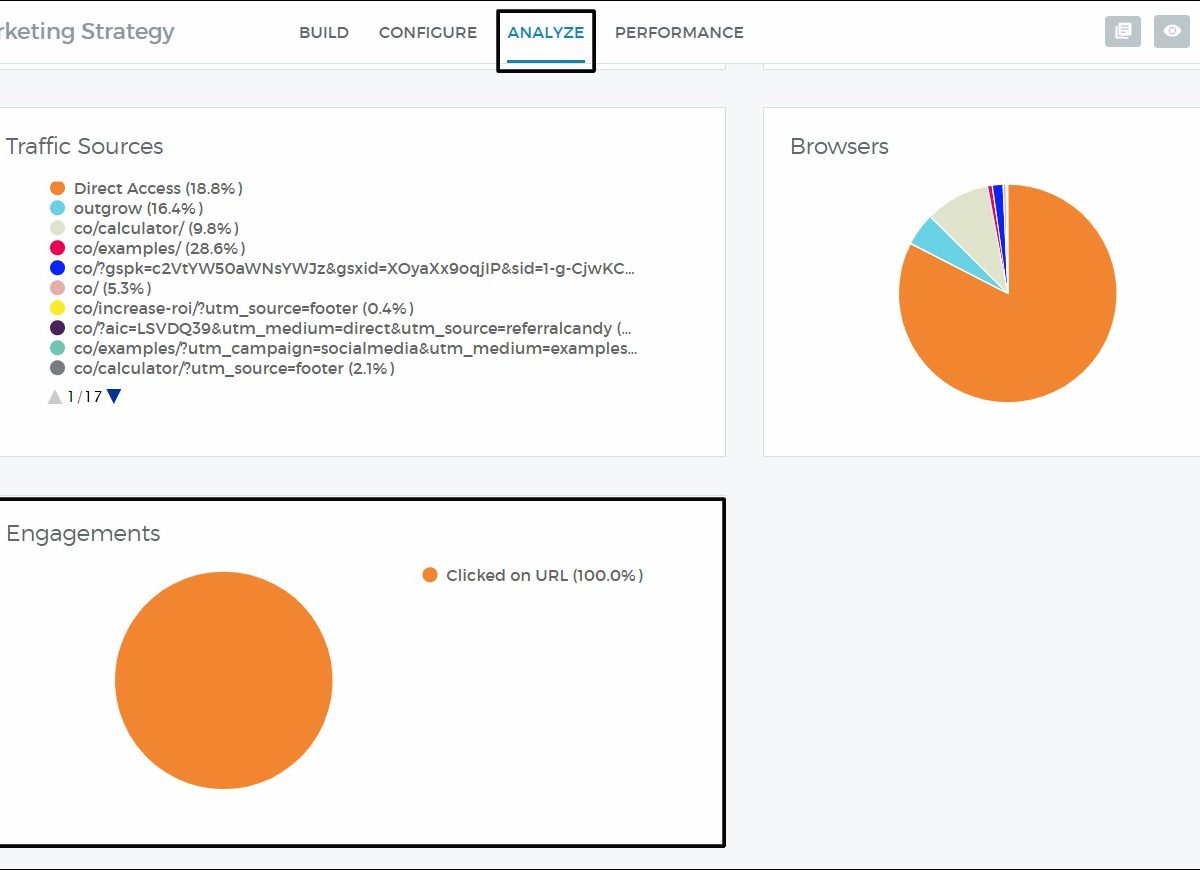Click the co/ (5.3%) legend label
Viewport: 1200px width, 870px height.
pyautogui.click(x=113, y=288)
